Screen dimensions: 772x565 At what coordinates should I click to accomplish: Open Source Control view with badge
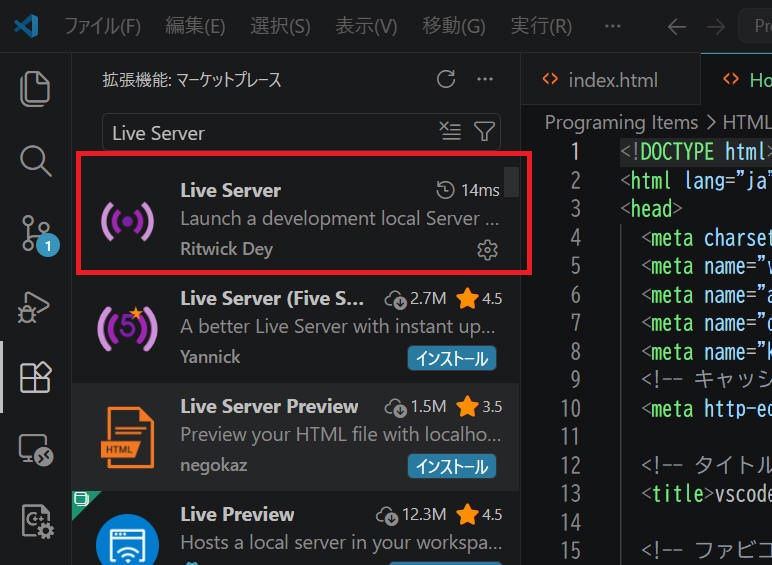point(38,235)
